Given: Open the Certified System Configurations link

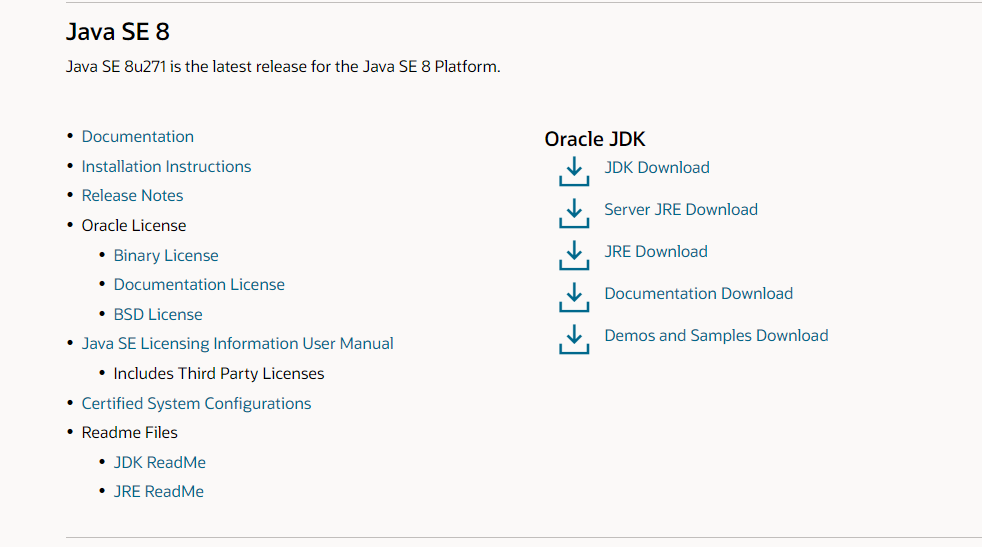Looking at the screenshot, I should pyautogui.click(x=196, y=404).
